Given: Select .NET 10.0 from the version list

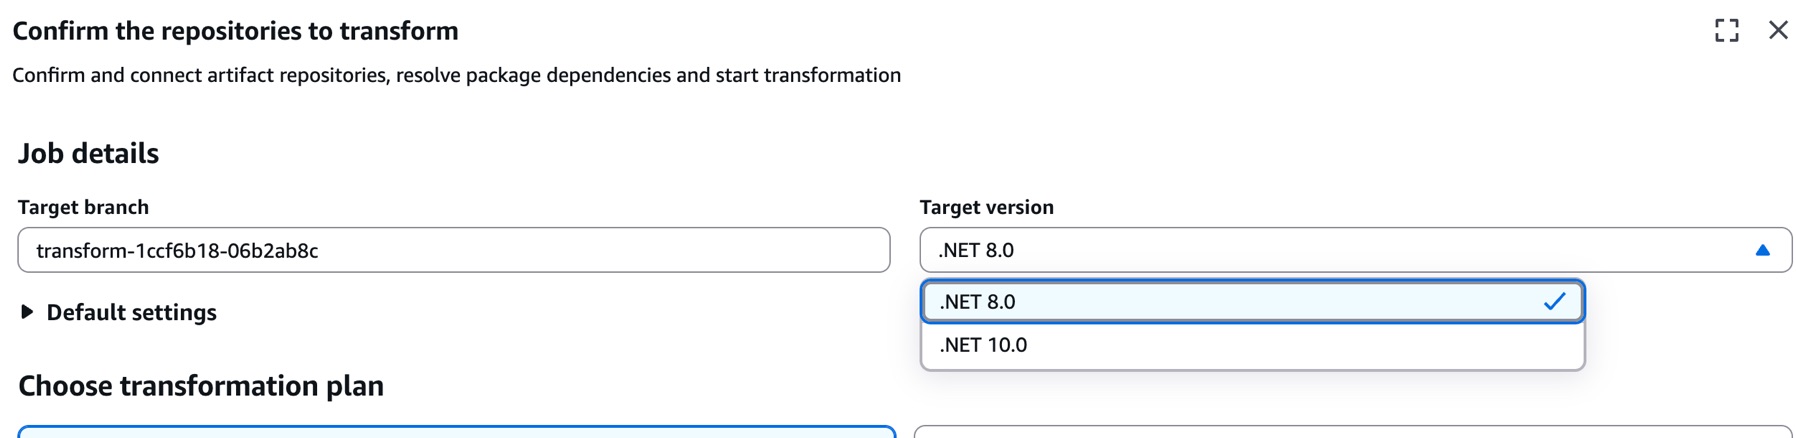Looking at the screenshot, I should click(983, 345).
